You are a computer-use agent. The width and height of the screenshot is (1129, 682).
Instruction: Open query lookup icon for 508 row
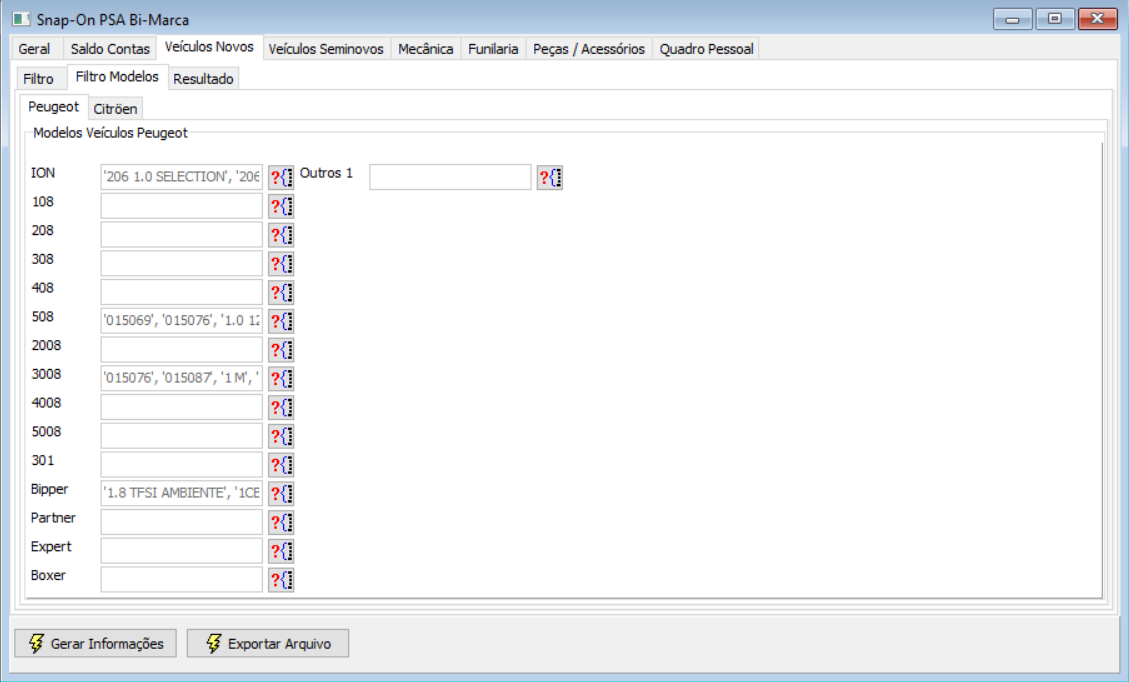pos(281,321)
